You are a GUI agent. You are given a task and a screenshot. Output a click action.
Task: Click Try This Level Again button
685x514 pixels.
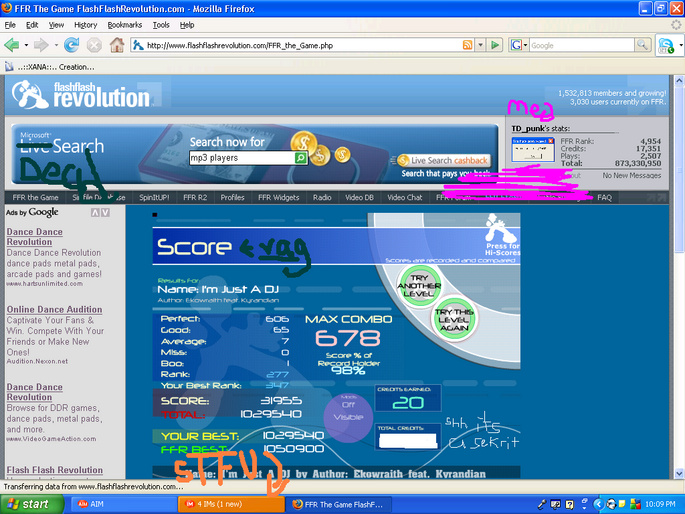pyautogui.click(x=454, y=319)
